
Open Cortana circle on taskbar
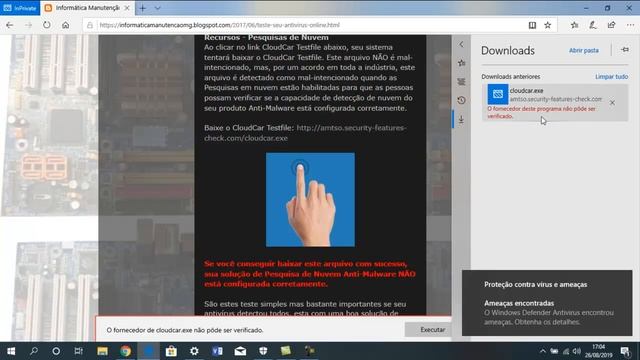point(56,351)
